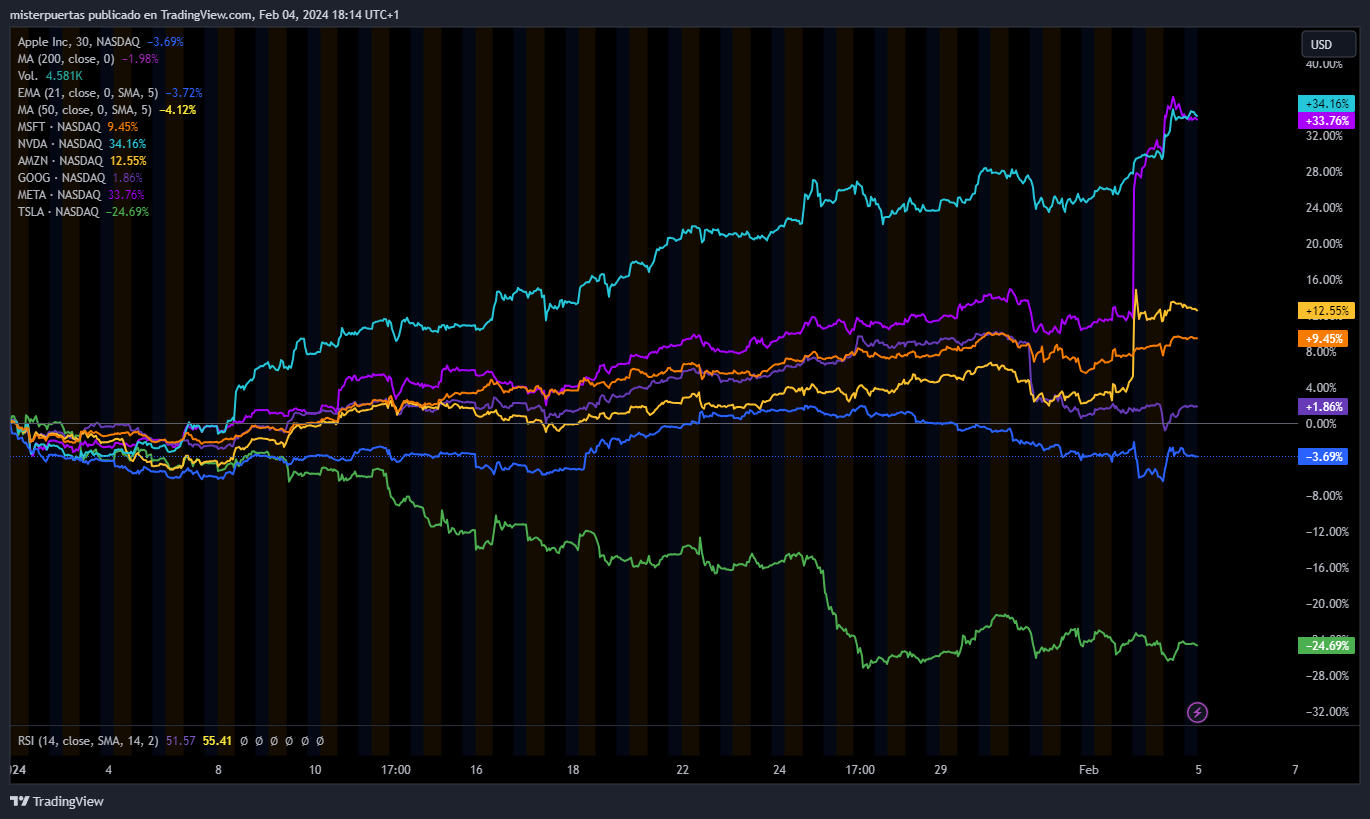Image resolution: width=1370 pixels, height=819 pixels.
Task: Select the EMA (21, close, 0, SMA, 5) legend
Action: (88, 93)
